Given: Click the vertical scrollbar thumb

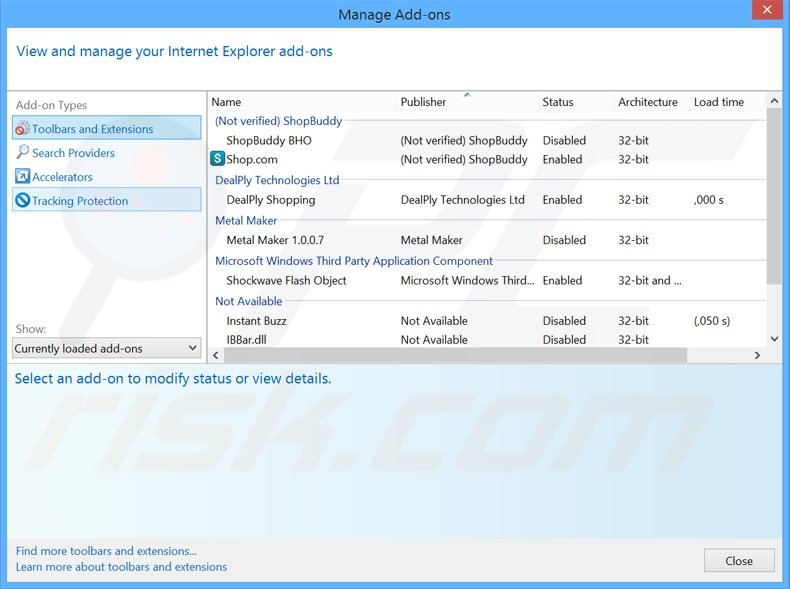Looking at the screenshot, I should (x=774, y=197).
